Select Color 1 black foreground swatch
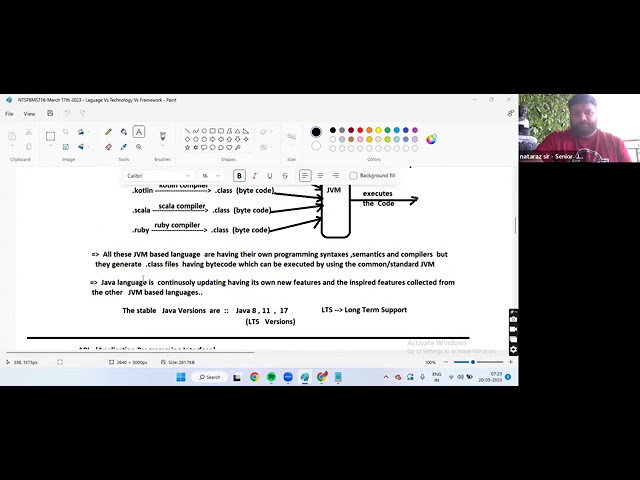 316,132
